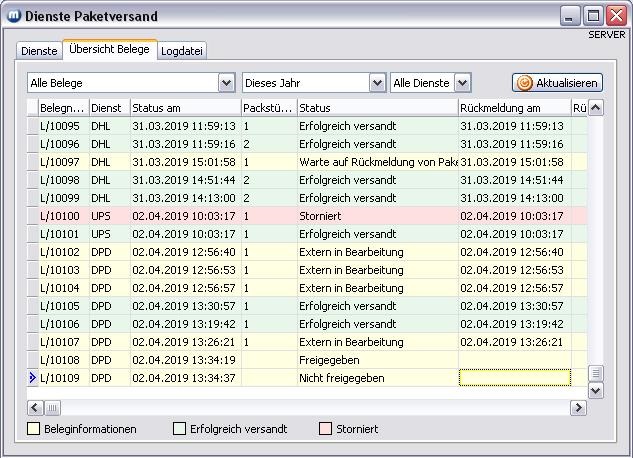
Task: Sort by the Dienst column header
Action: [107, 107]
